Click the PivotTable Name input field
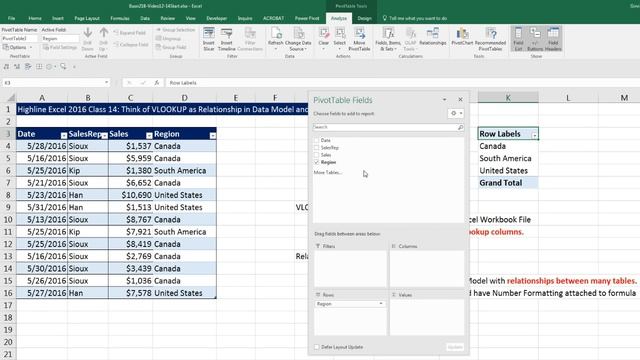Image resolution: width=640 pixels, height=360 pixels. tap(19, 38)
